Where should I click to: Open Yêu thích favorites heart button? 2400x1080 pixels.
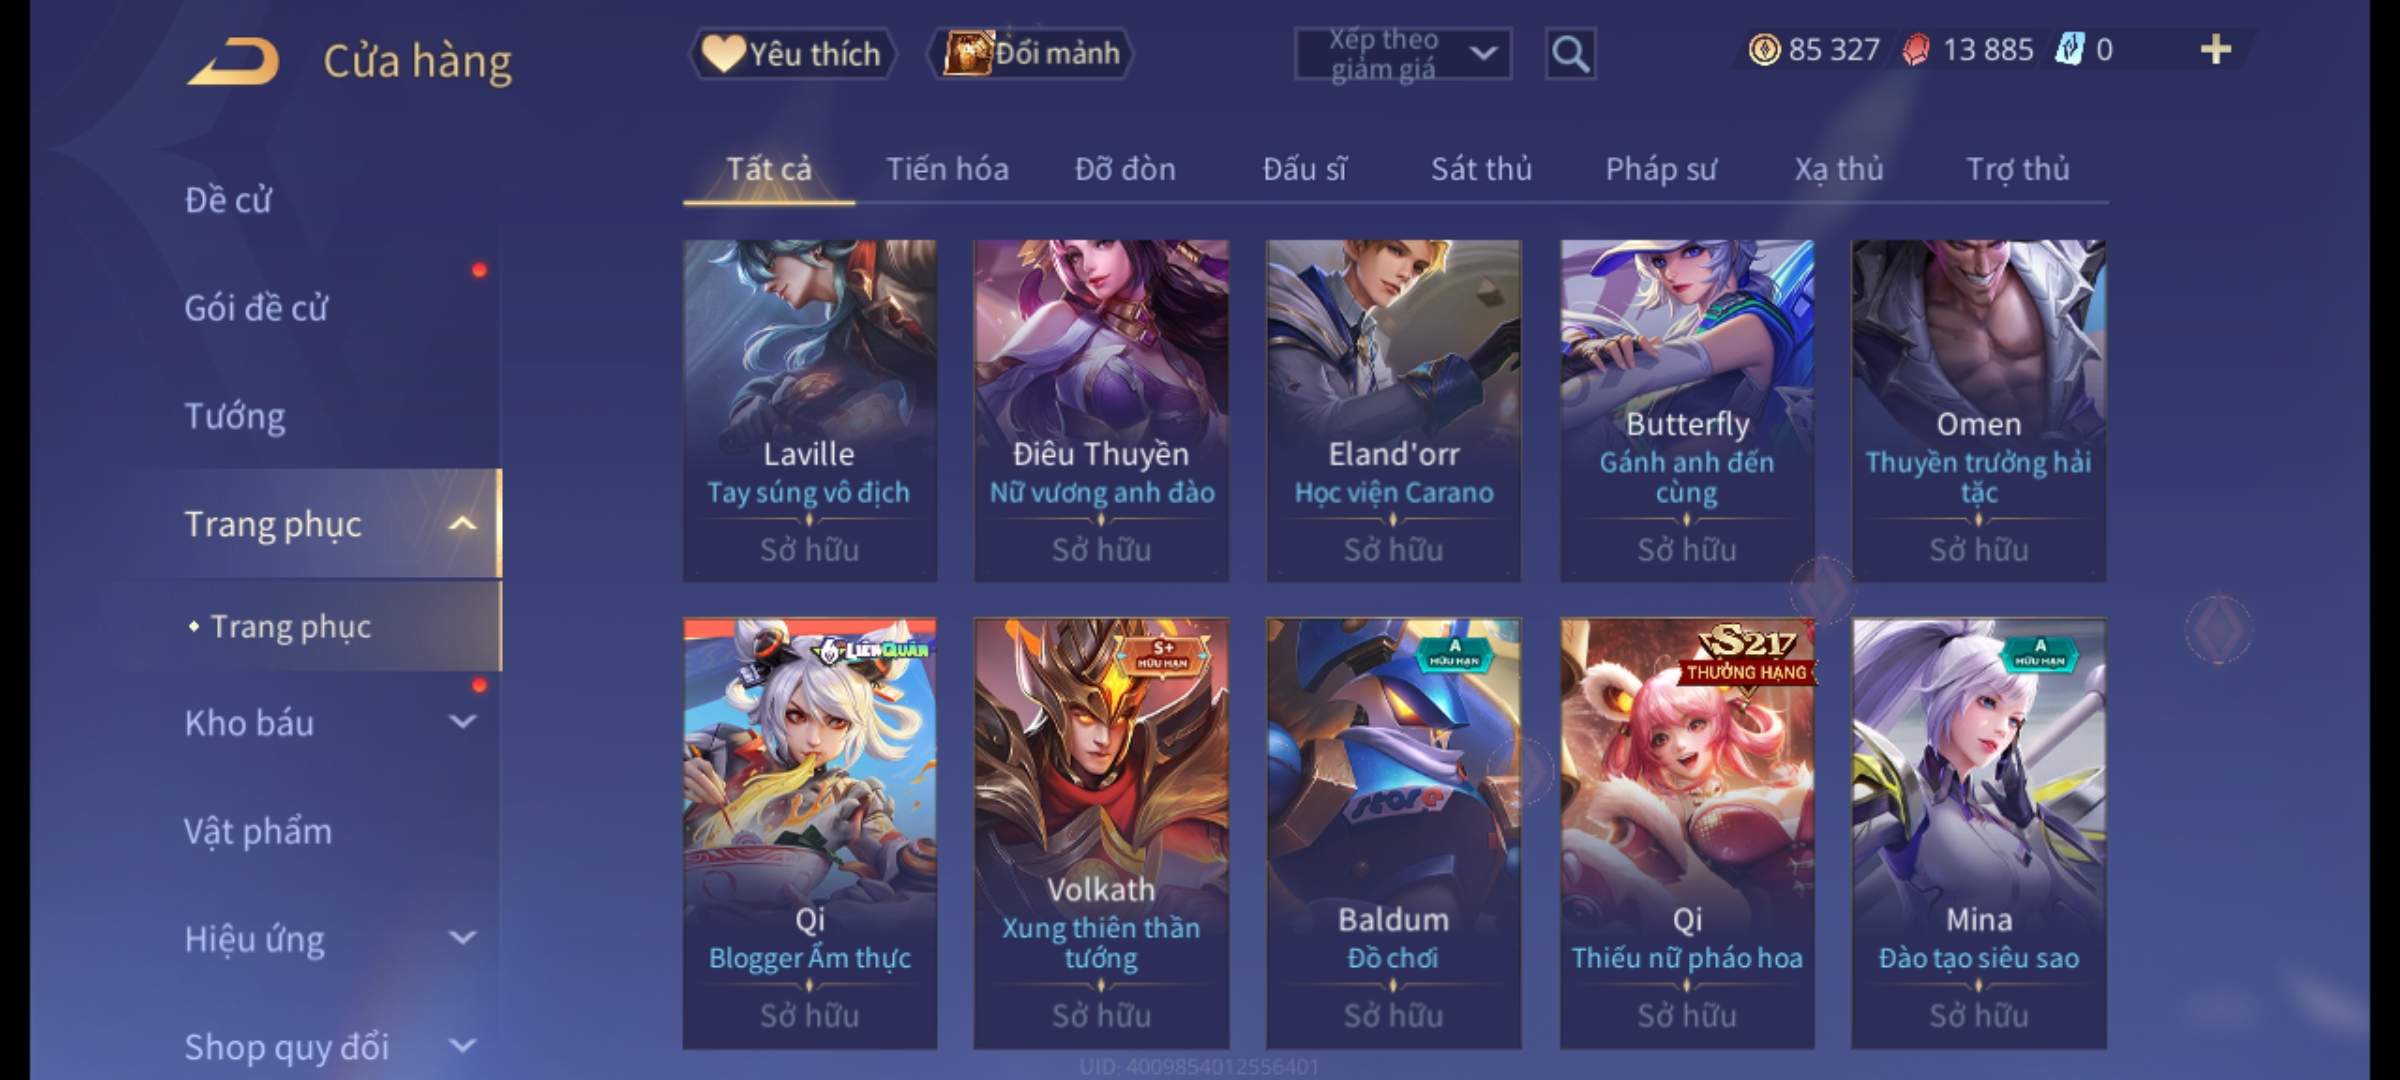click(792, 53)
